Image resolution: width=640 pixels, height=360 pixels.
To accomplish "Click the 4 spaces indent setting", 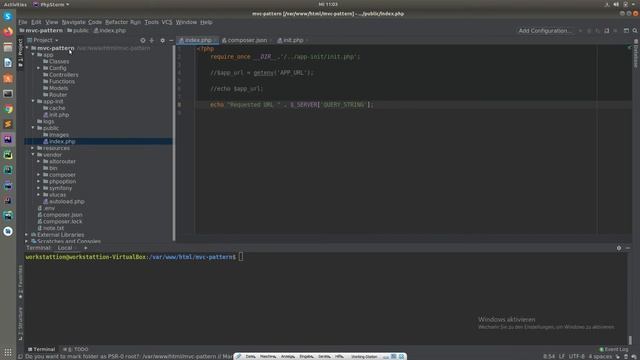I will (x=600, y=356).
